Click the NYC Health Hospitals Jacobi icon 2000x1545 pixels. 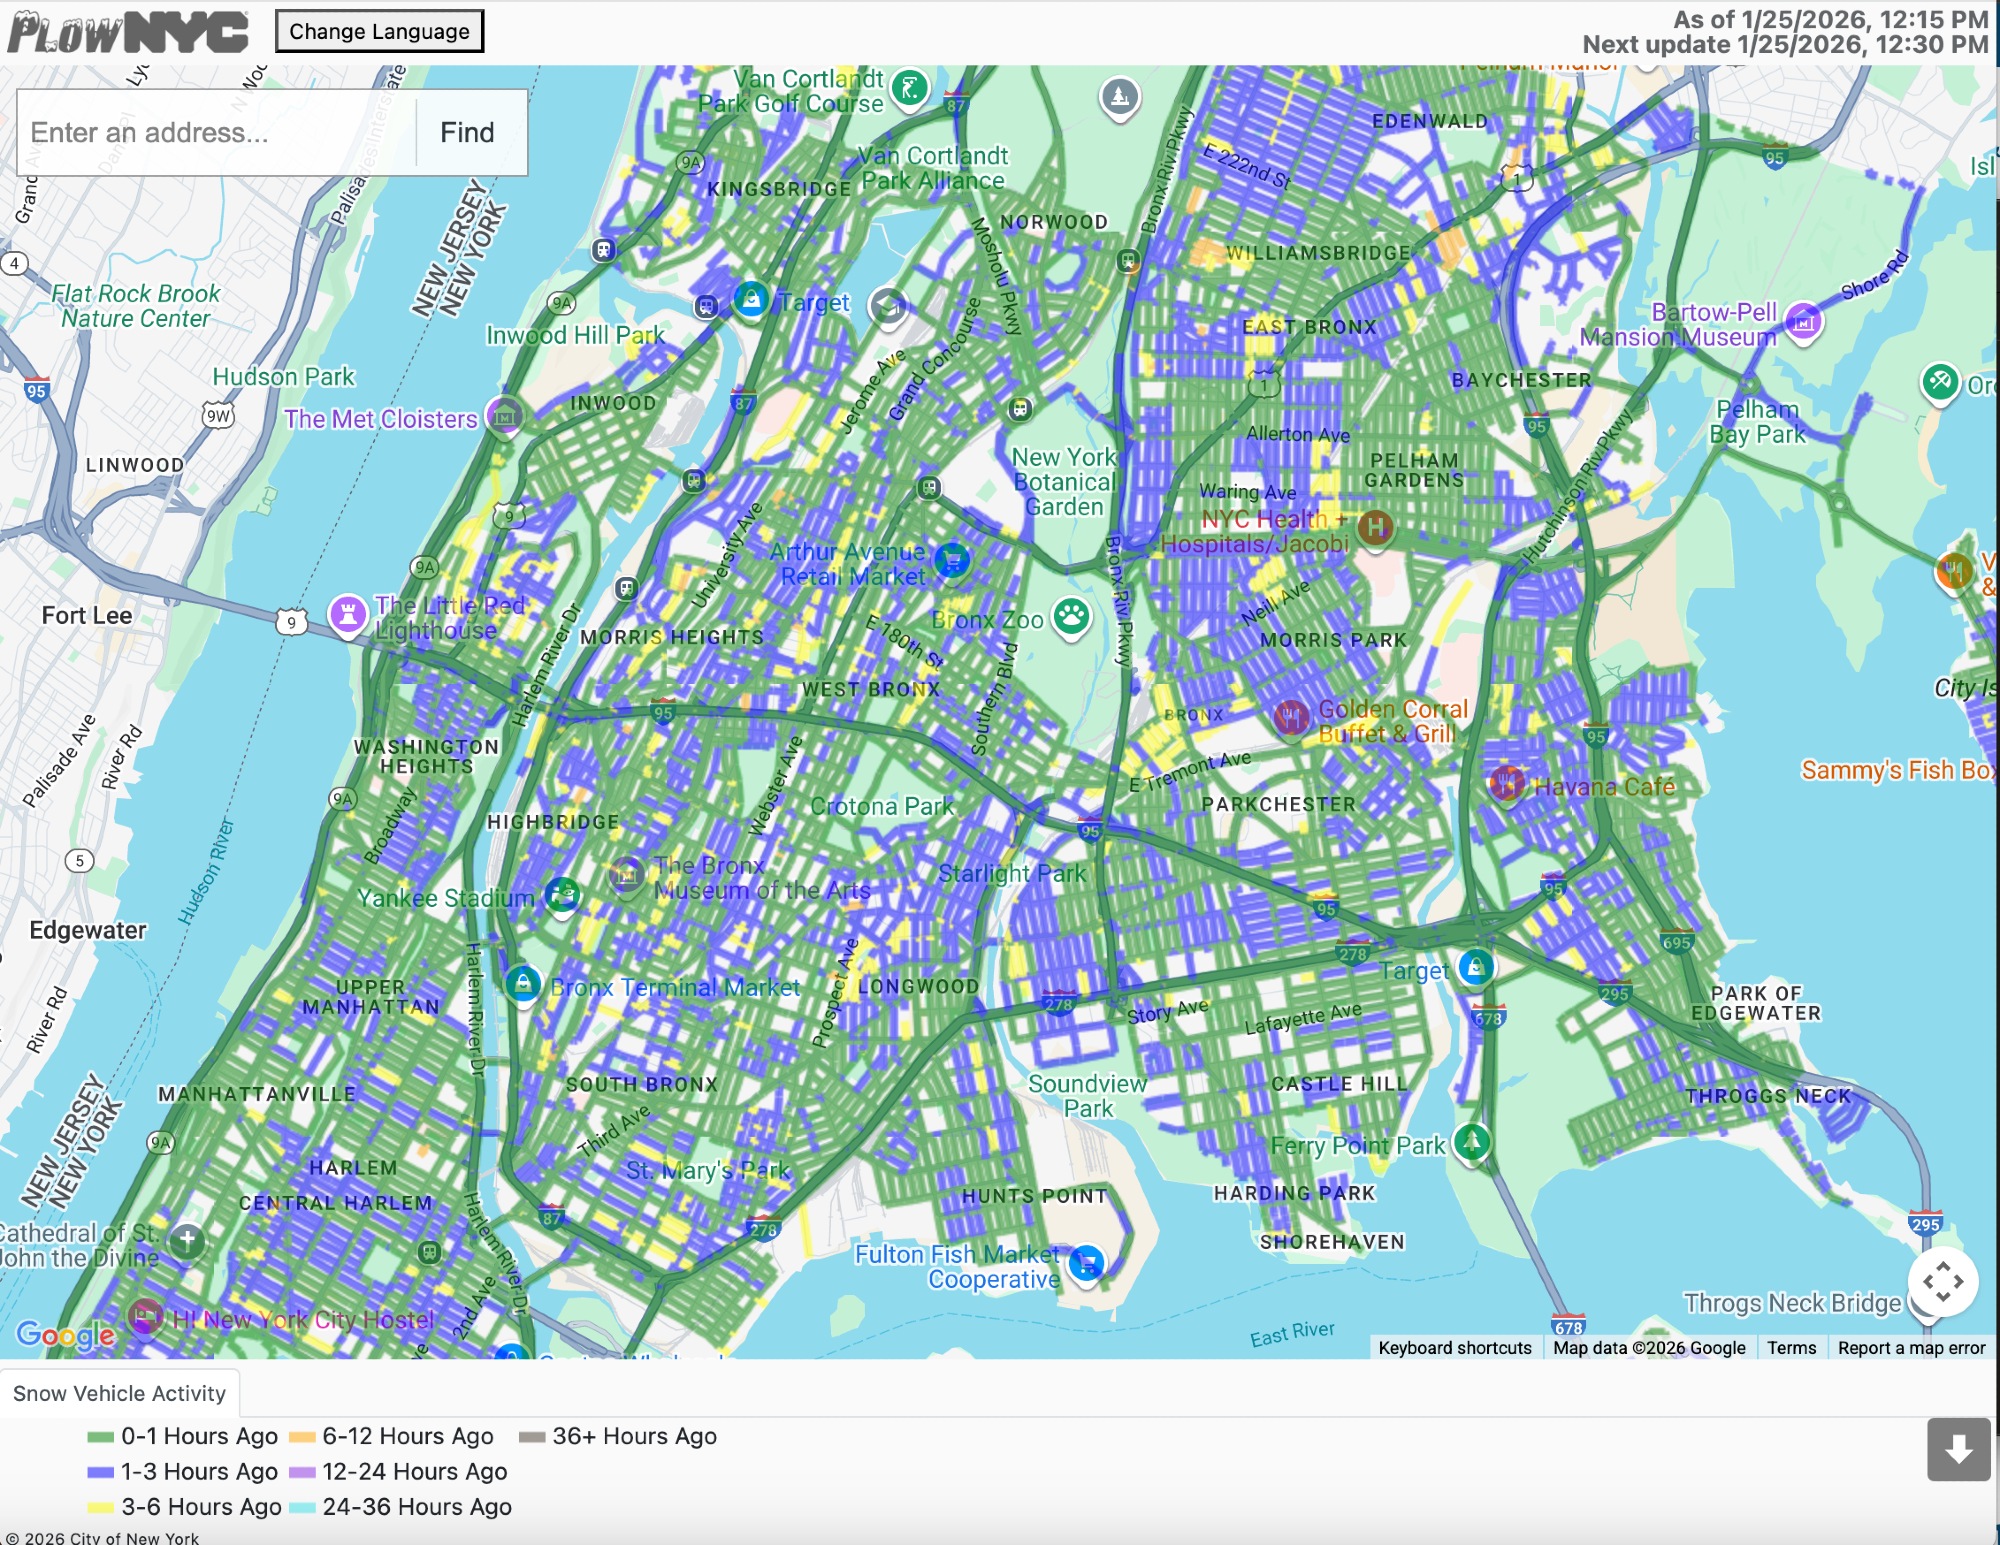point(1376,526)
